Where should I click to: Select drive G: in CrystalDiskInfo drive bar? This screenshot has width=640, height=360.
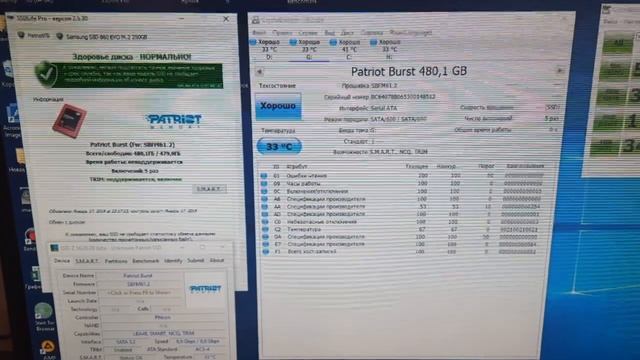pyautogui.click(x=309, y=49)
